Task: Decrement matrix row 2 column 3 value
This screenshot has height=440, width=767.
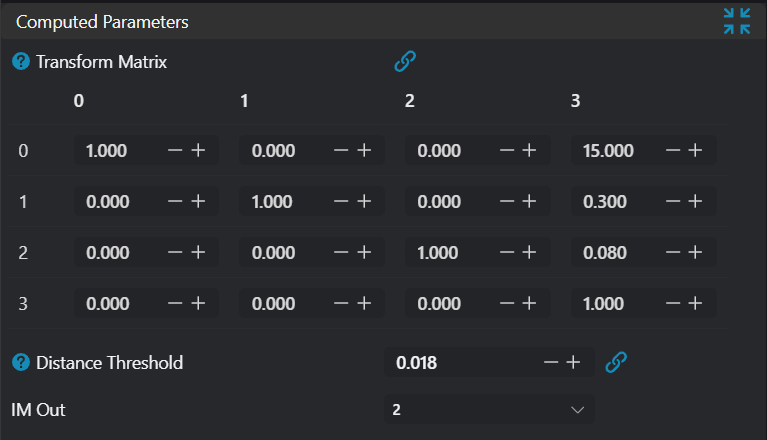Action: [x=673, y=253]
